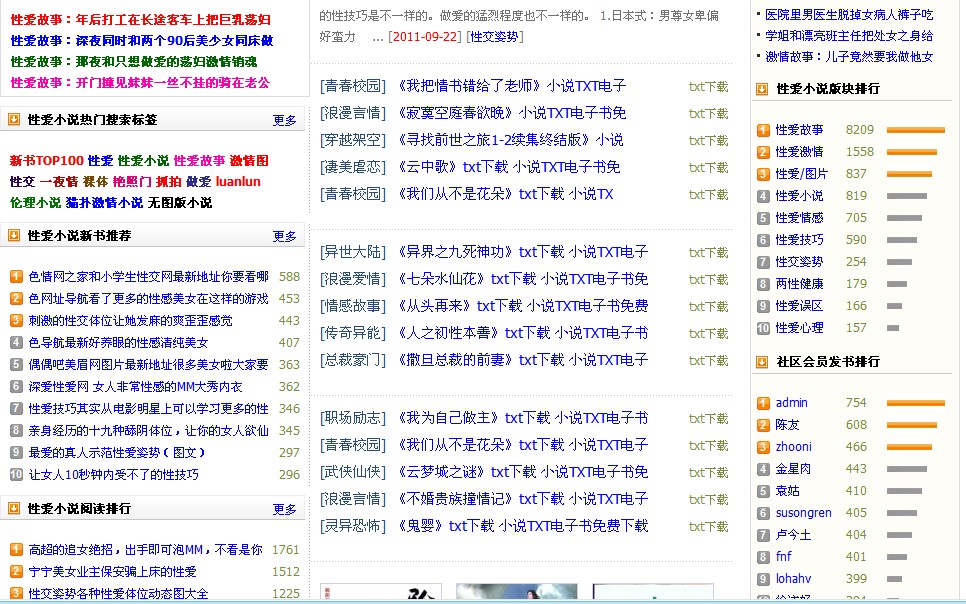Click the rank 8 badge next to fnf

763,557
